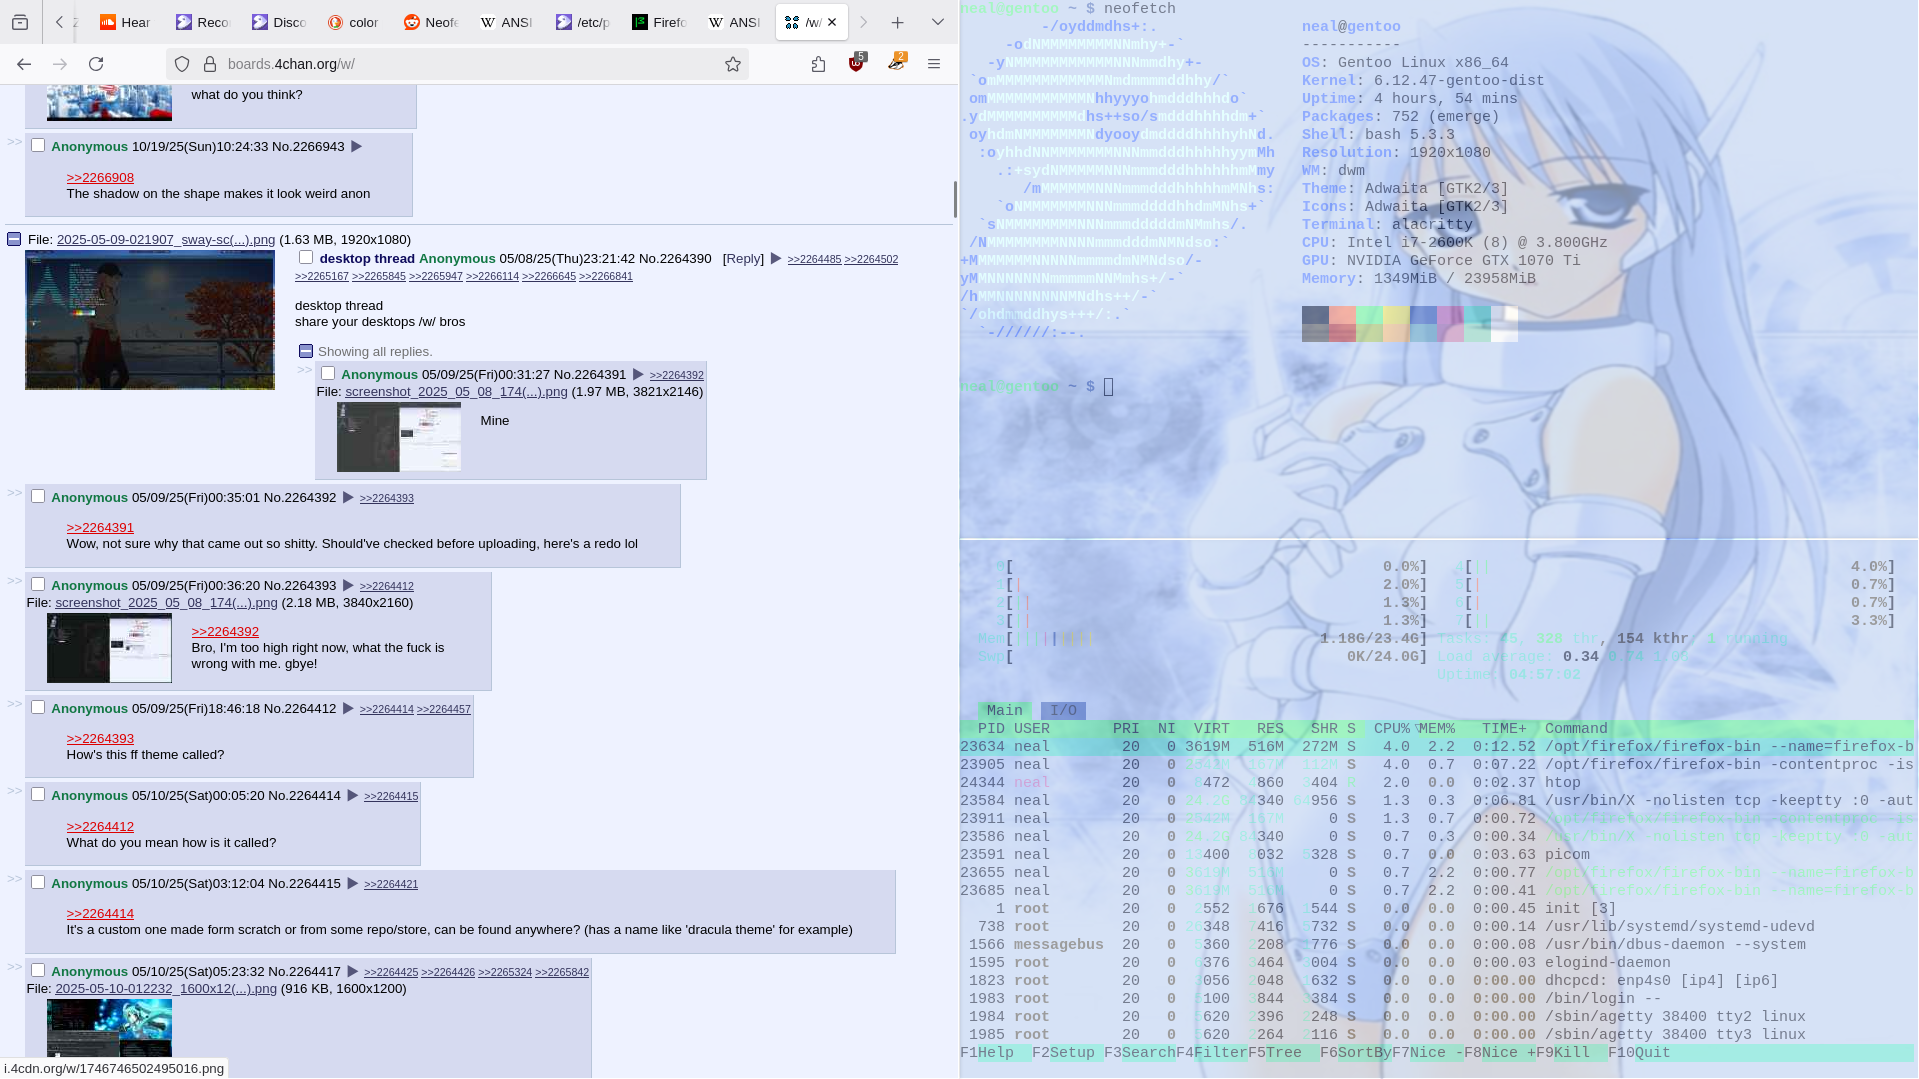Follow the >>2266908 quote link
Viewport: 1919px width, 1079px height.
point(100,178)
